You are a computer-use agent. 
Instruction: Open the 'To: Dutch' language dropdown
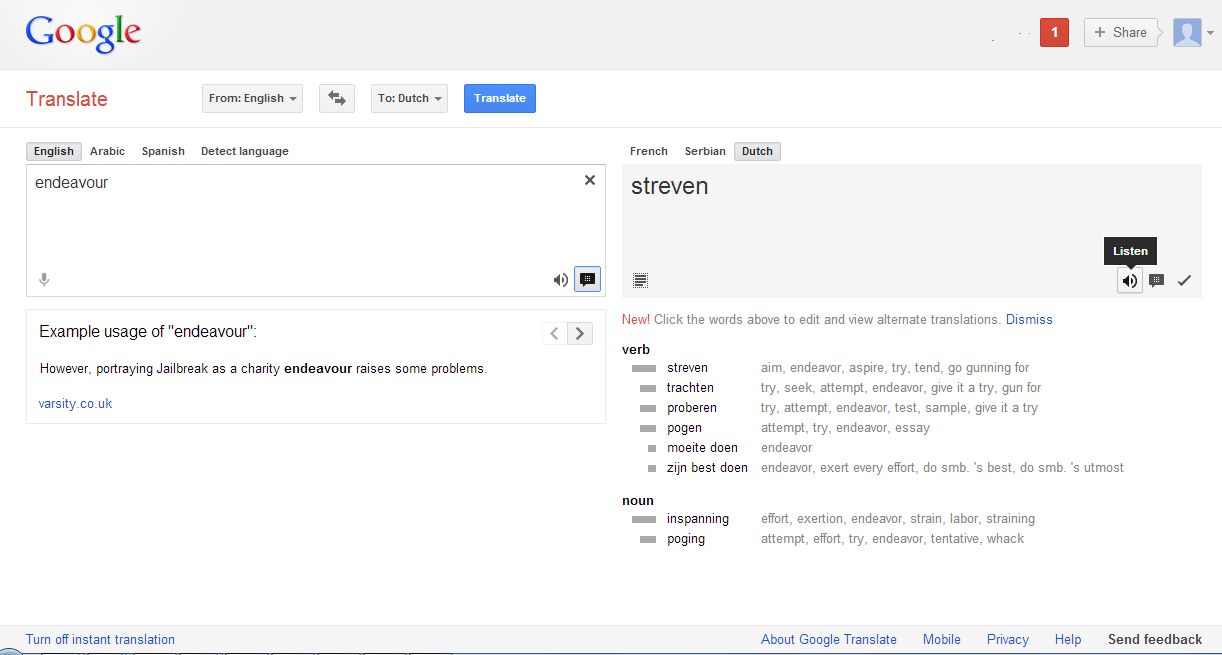409,98
